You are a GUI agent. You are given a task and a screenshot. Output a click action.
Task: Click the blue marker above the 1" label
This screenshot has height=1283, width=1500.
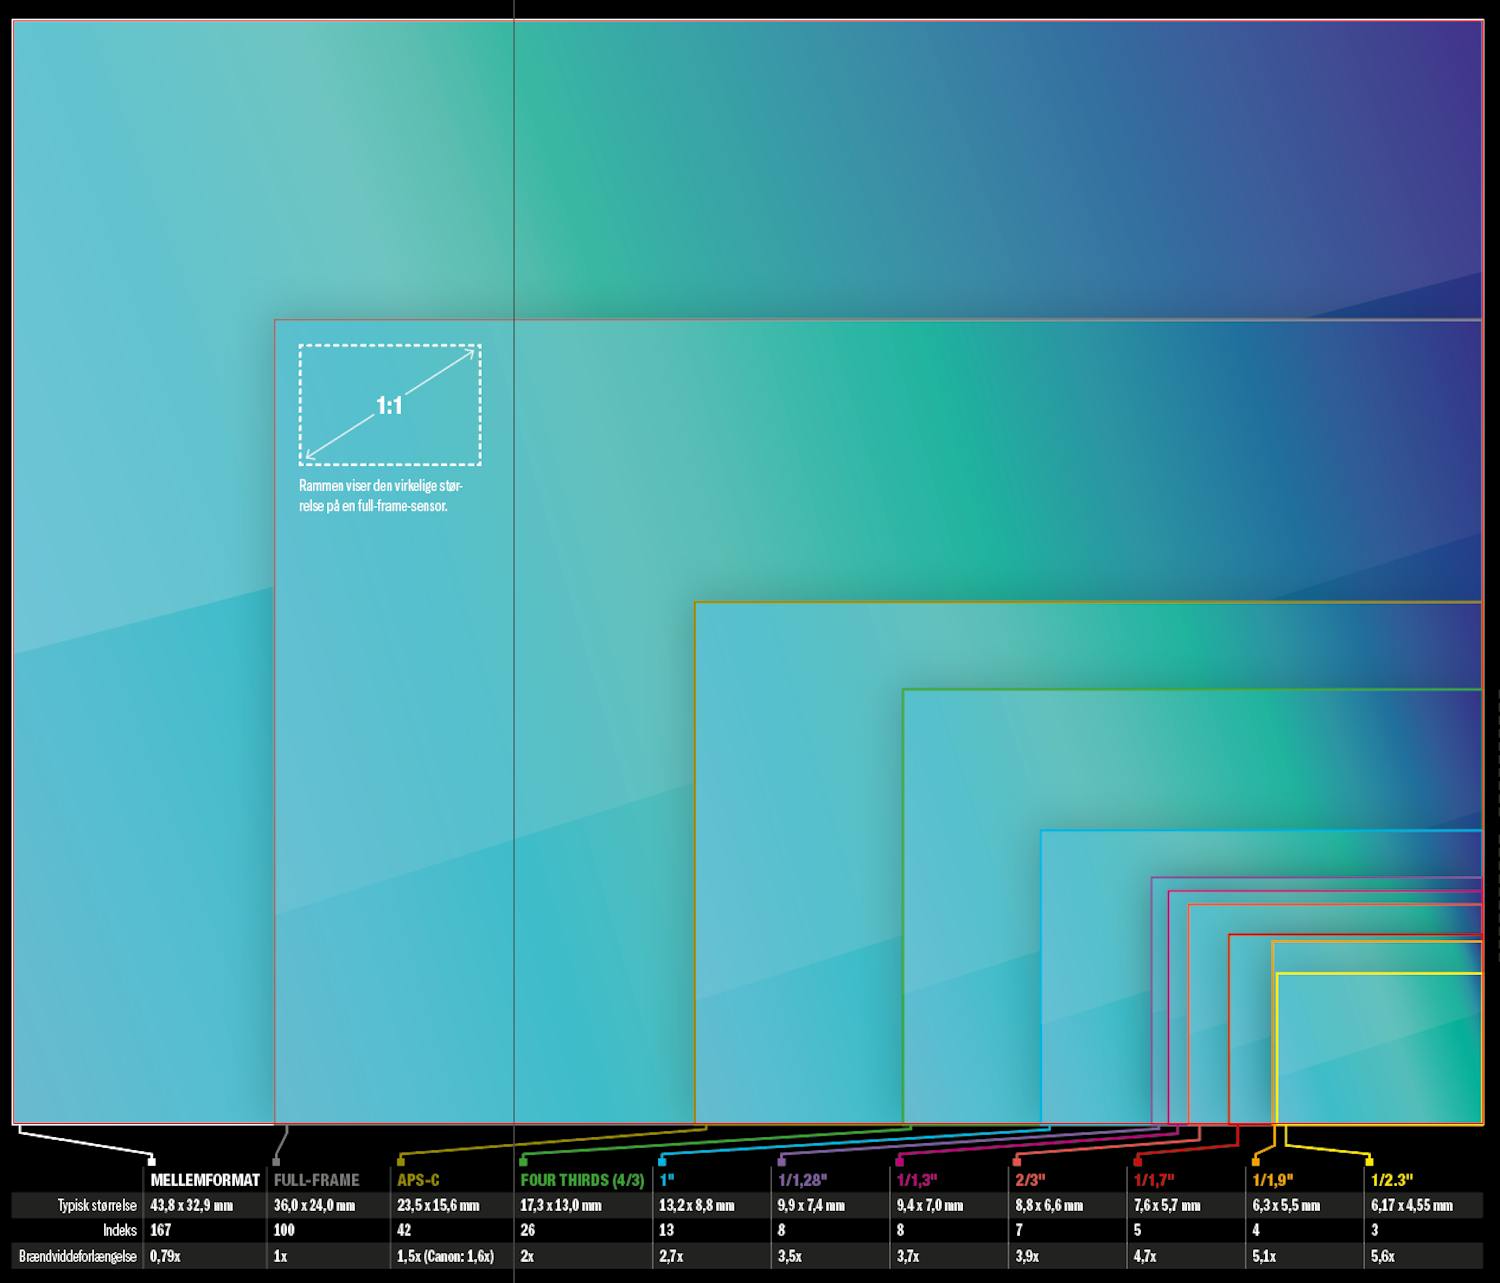coord(661,1162)
